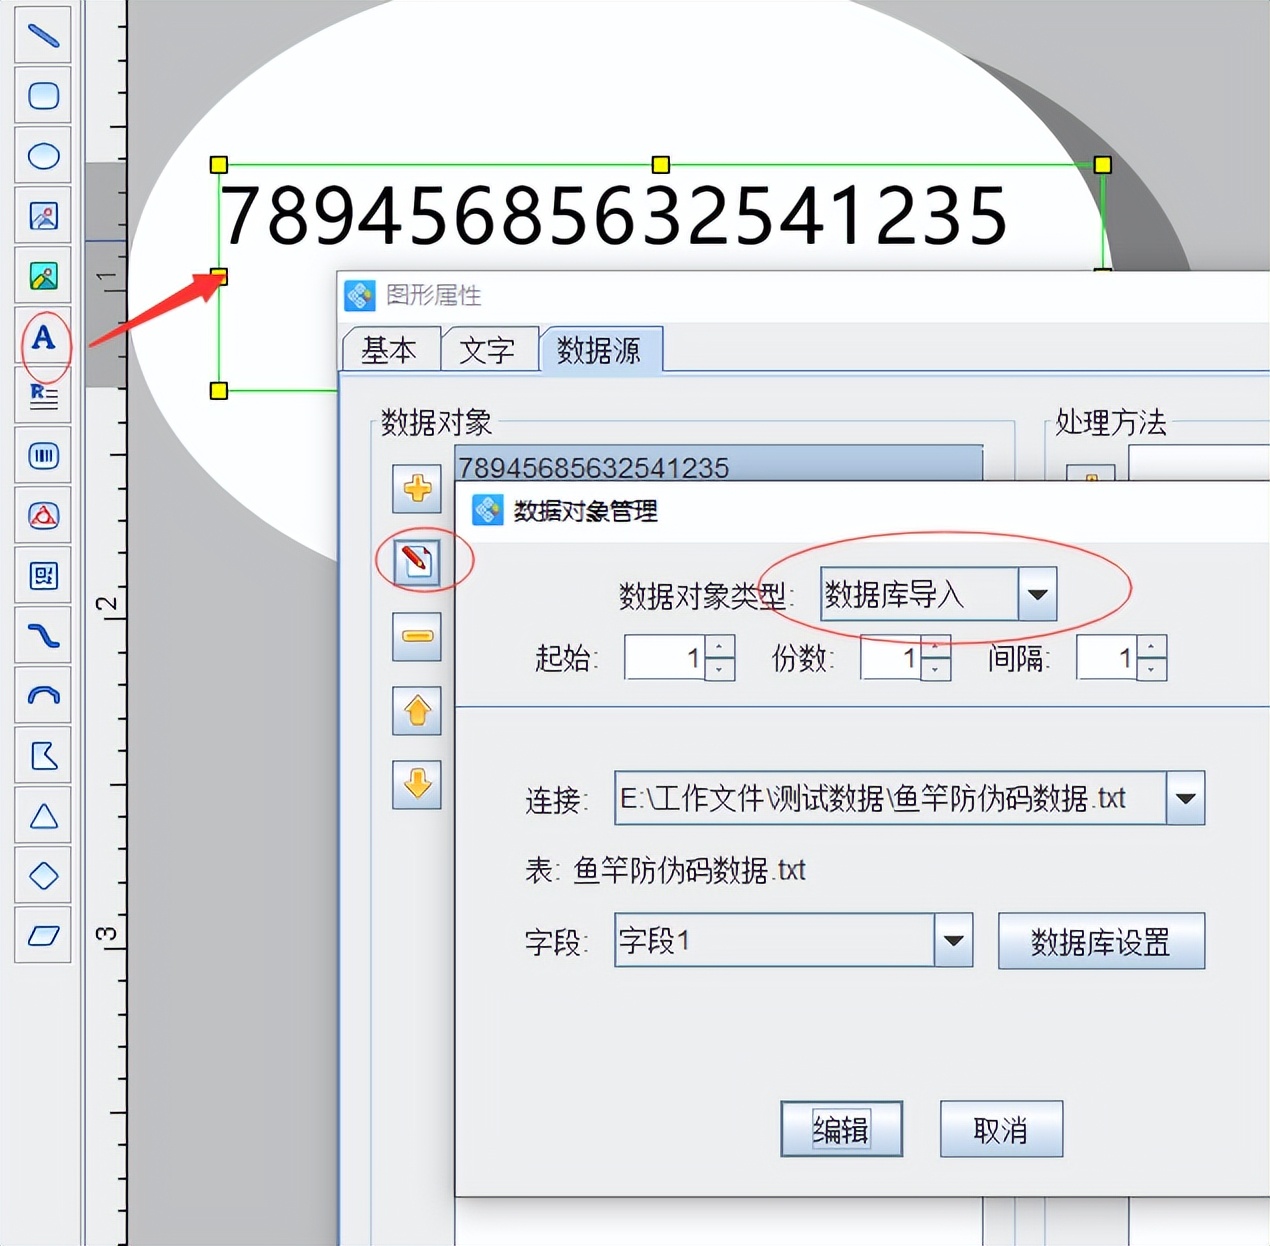Select the diamond shape tool

click(x=43, y=876)
